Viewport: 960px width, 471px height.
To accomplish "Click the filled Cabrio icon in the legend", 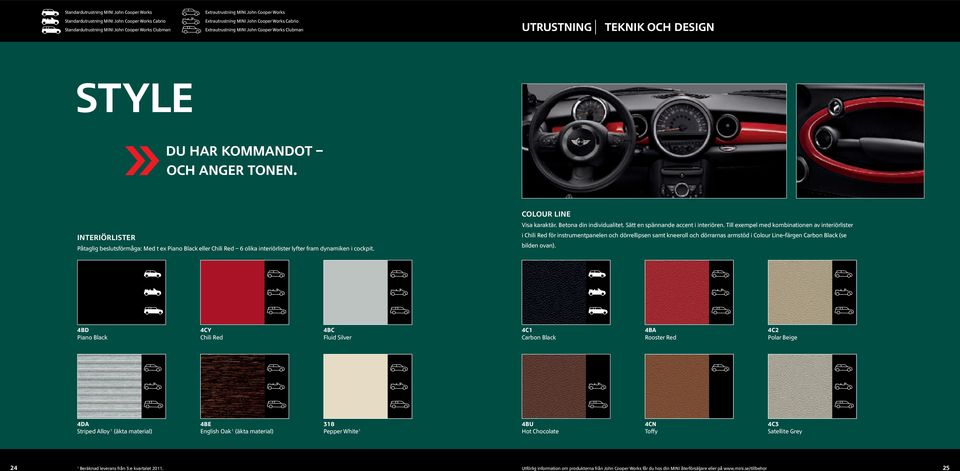I will [51, 21].
